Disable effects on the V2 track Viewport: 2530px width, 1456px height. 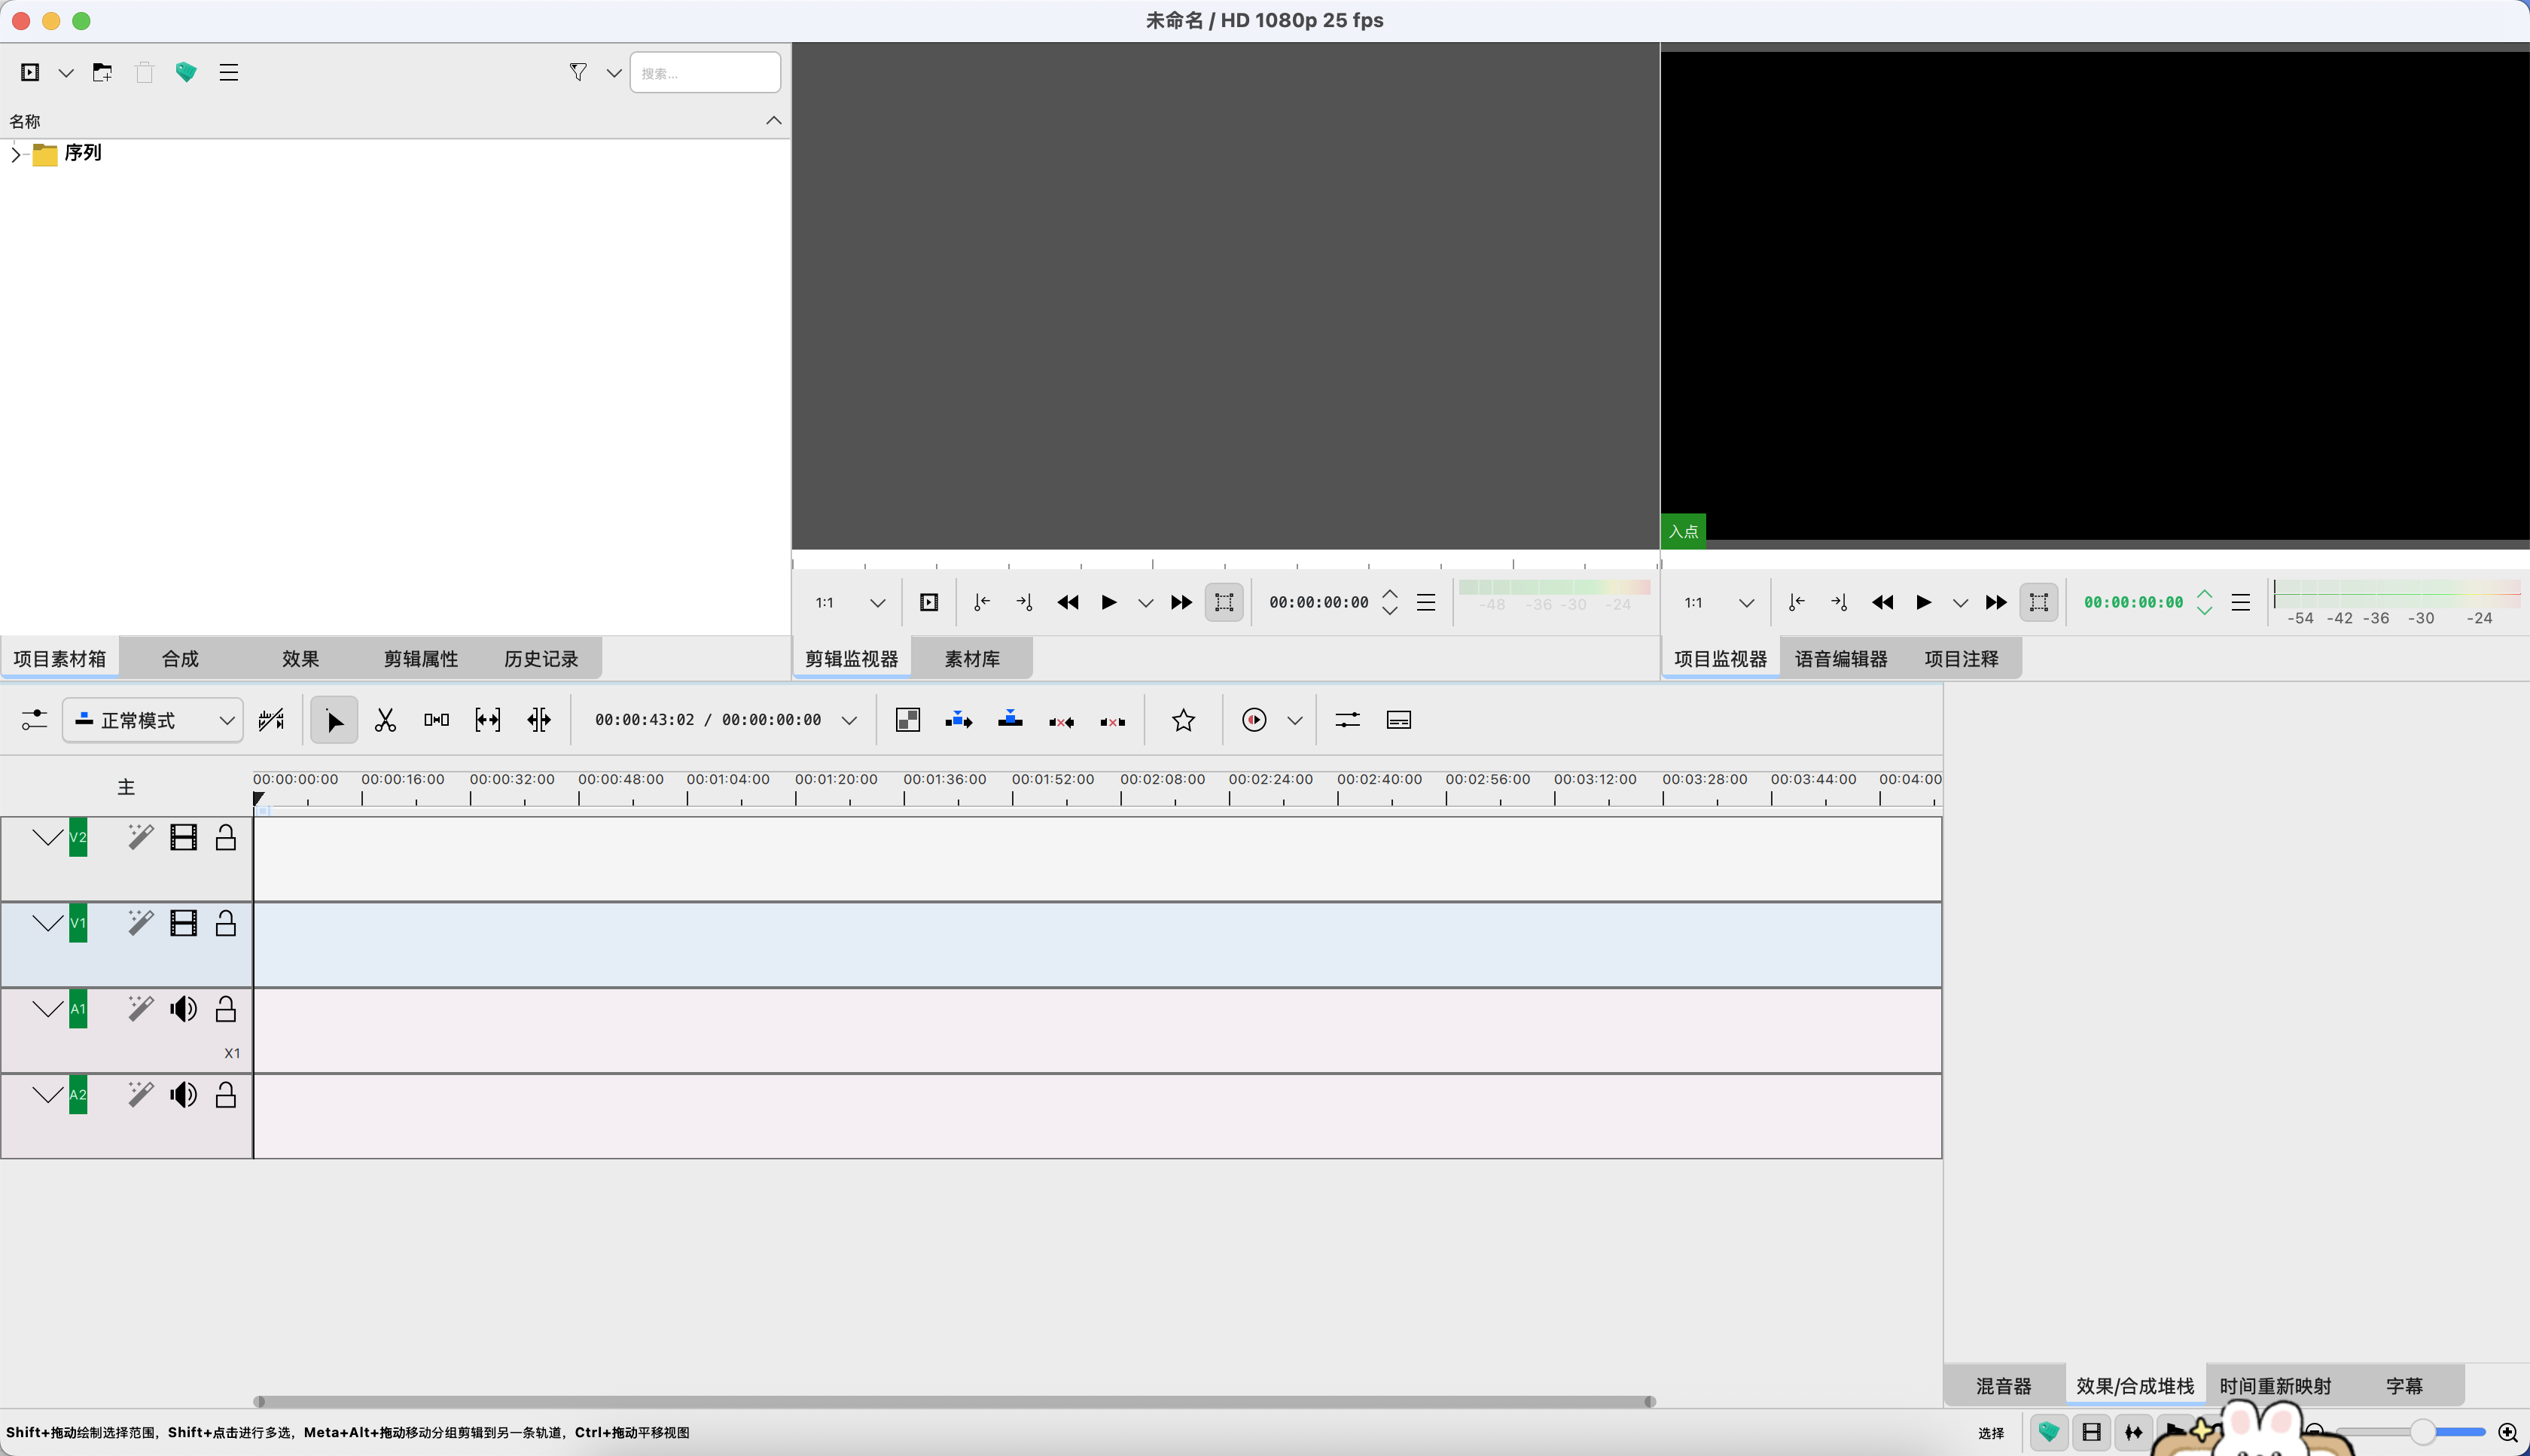[x=140, y=837]
